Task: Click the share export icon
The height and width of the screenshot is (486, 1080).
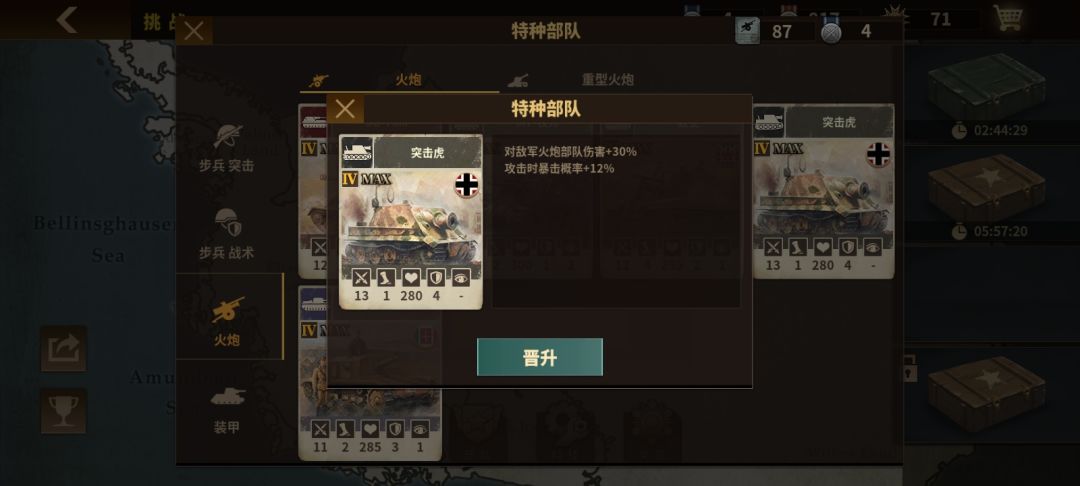Action: pos(63,348)
